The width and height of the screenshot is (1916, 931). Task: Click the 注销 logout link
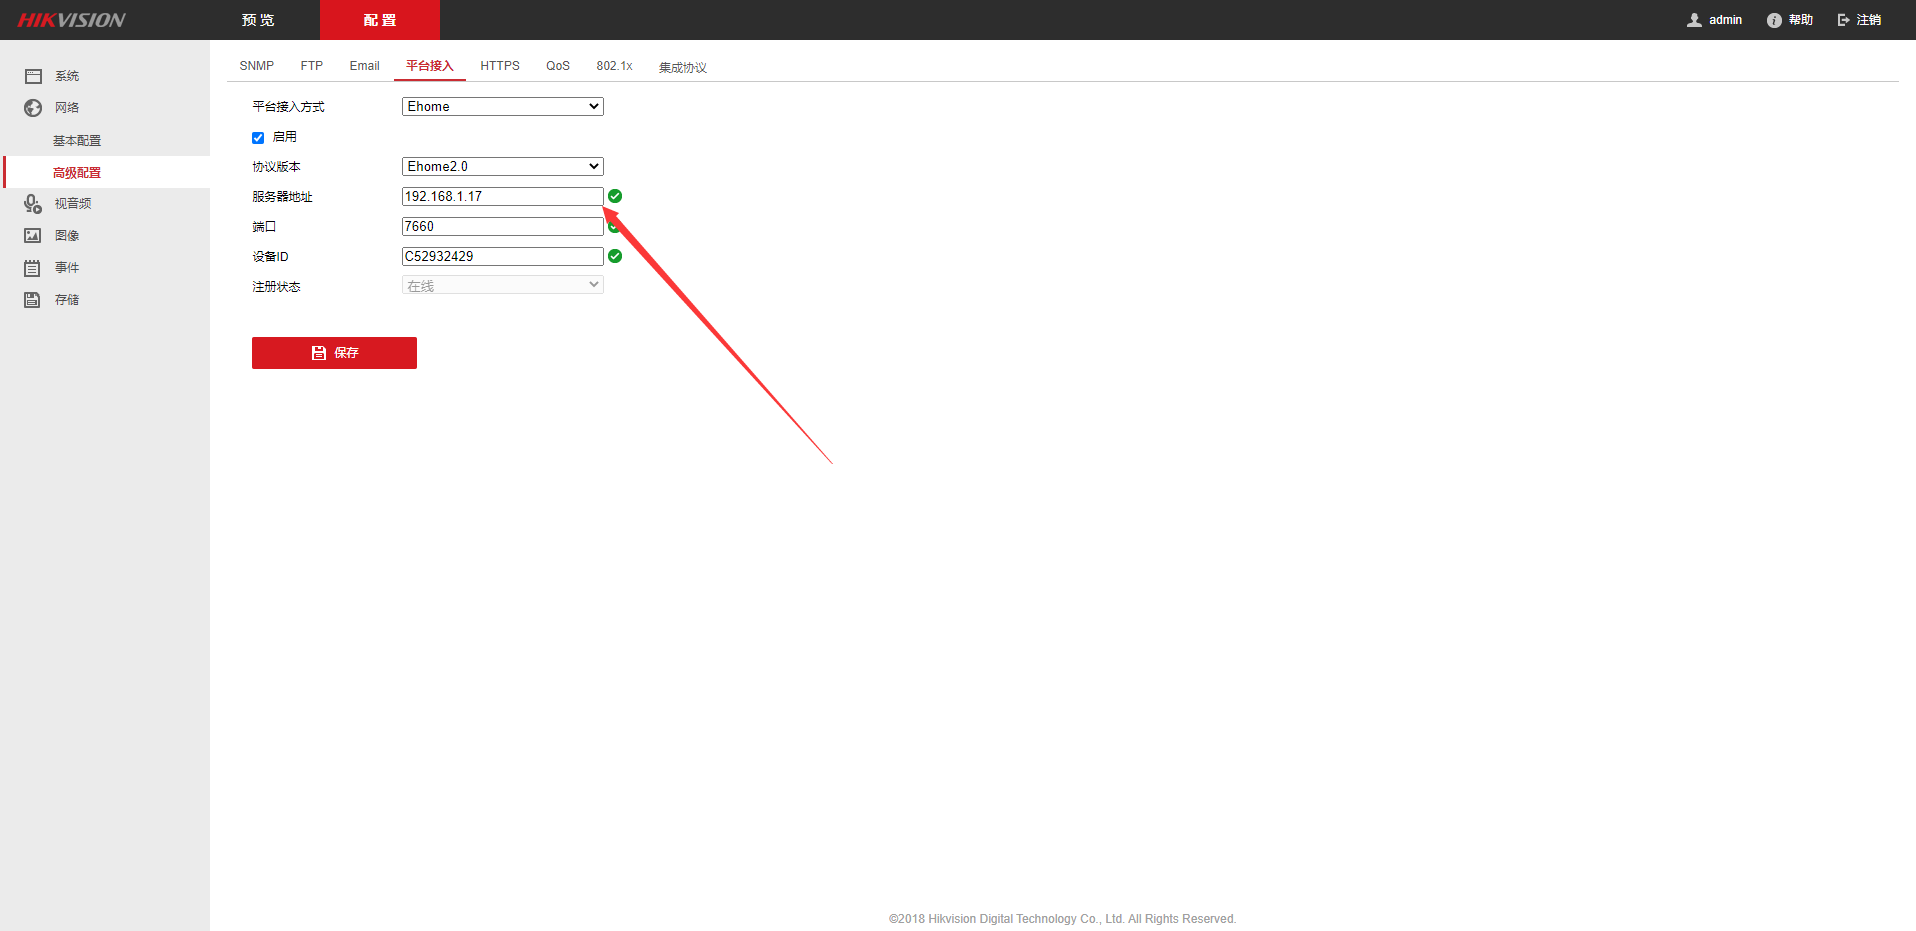tap(1869, 20)
